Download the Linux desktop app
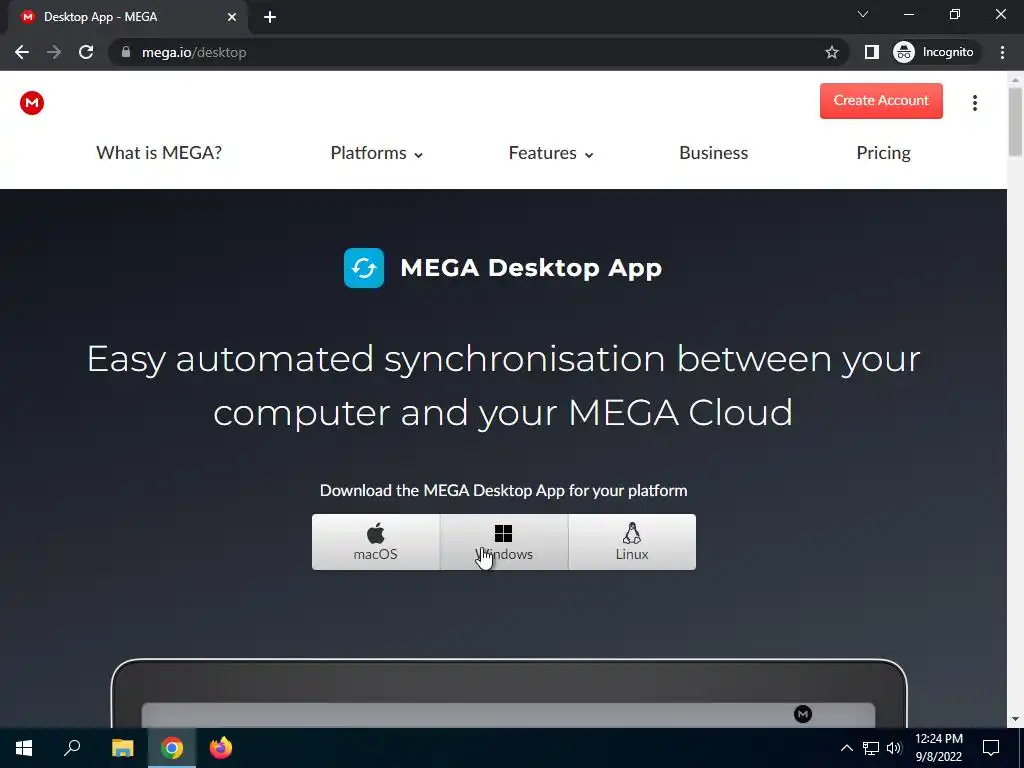The width and height of the screenshot is (1024, 768). (x=632, y=542)
